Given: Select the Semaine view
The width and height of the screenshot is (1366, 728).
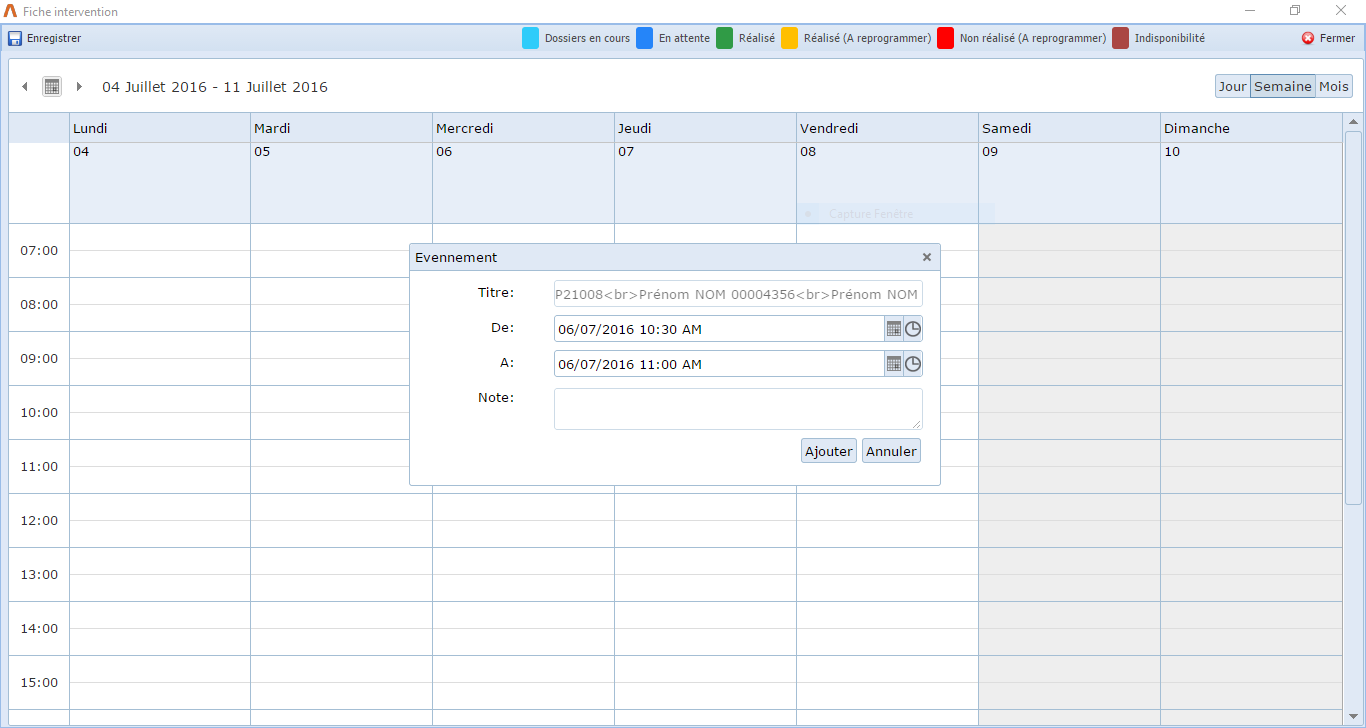Looking at the screenshot, I should (1282, 87).
